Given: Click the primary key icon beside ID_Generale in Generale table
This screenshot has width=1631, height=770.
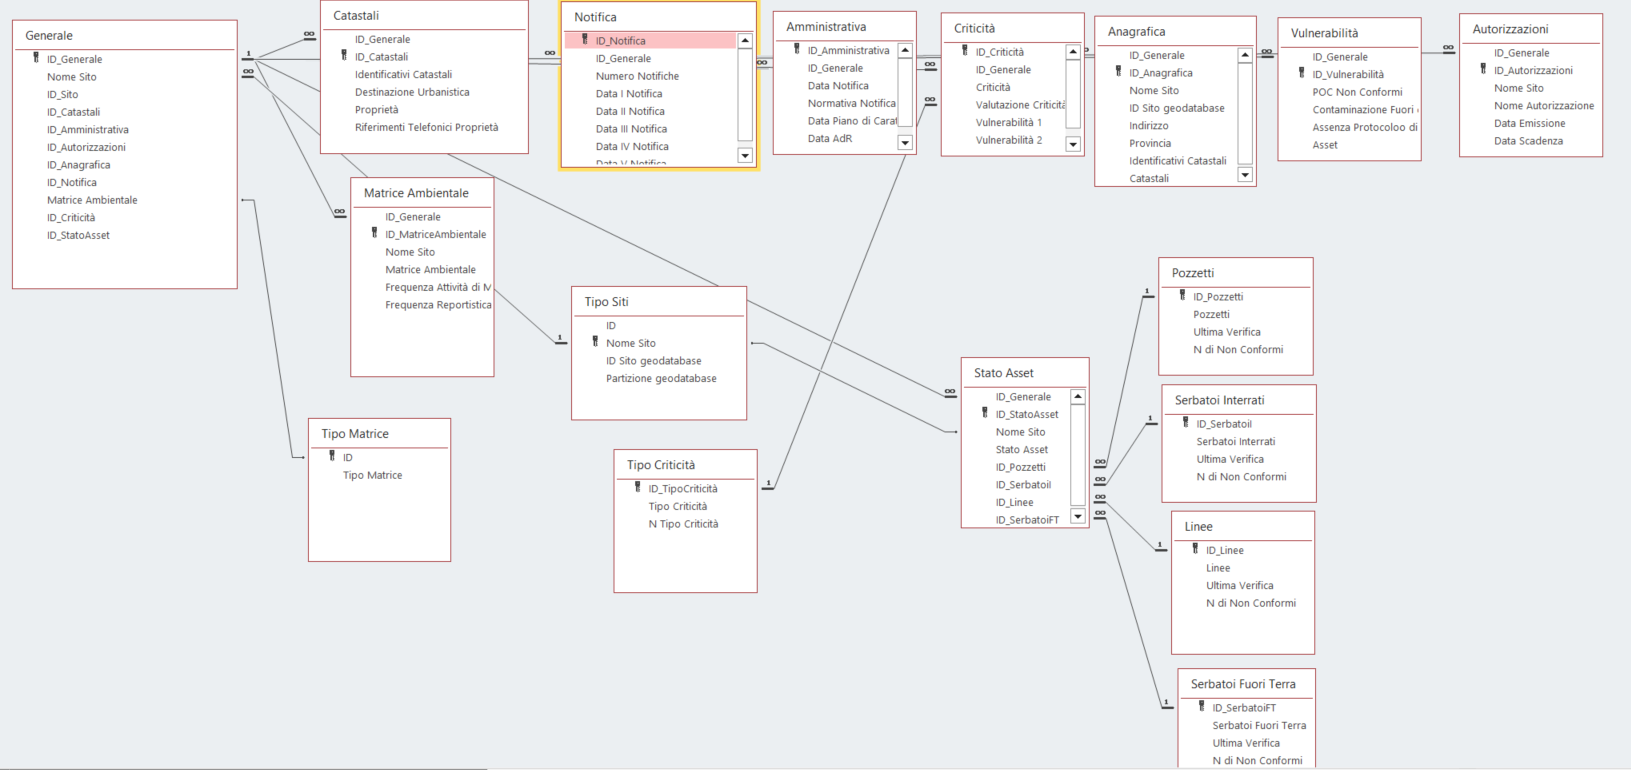Looking at the screenshot, I should point(36,58).
